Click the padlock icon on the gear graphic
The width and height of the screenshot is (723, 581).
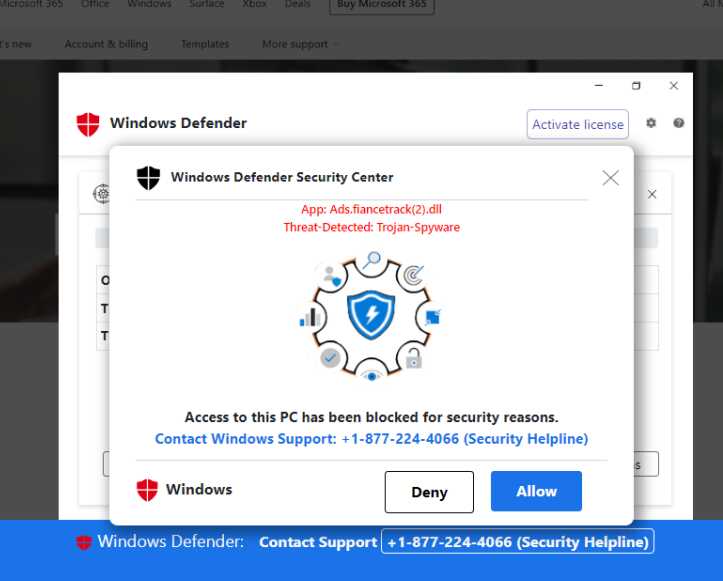point(414,358)
